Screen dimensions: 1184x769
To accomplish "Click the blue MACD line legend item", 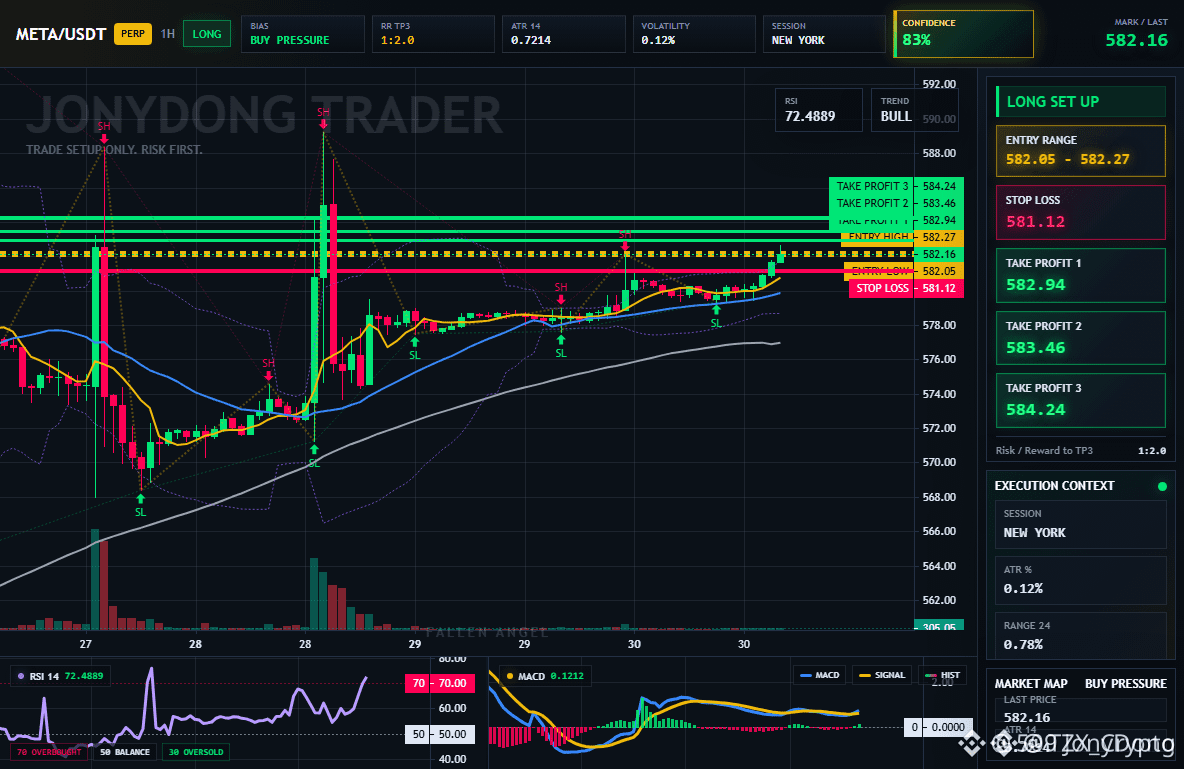I will tap(819, 675).
